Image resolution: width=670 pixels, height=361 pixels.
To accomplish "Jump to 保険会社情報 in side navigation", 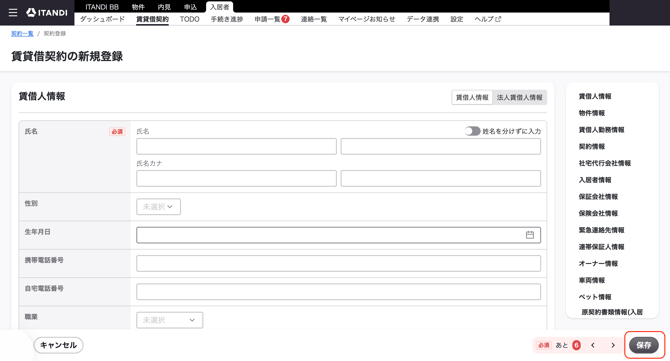I will pyautogui.click(x=598, y=213).
